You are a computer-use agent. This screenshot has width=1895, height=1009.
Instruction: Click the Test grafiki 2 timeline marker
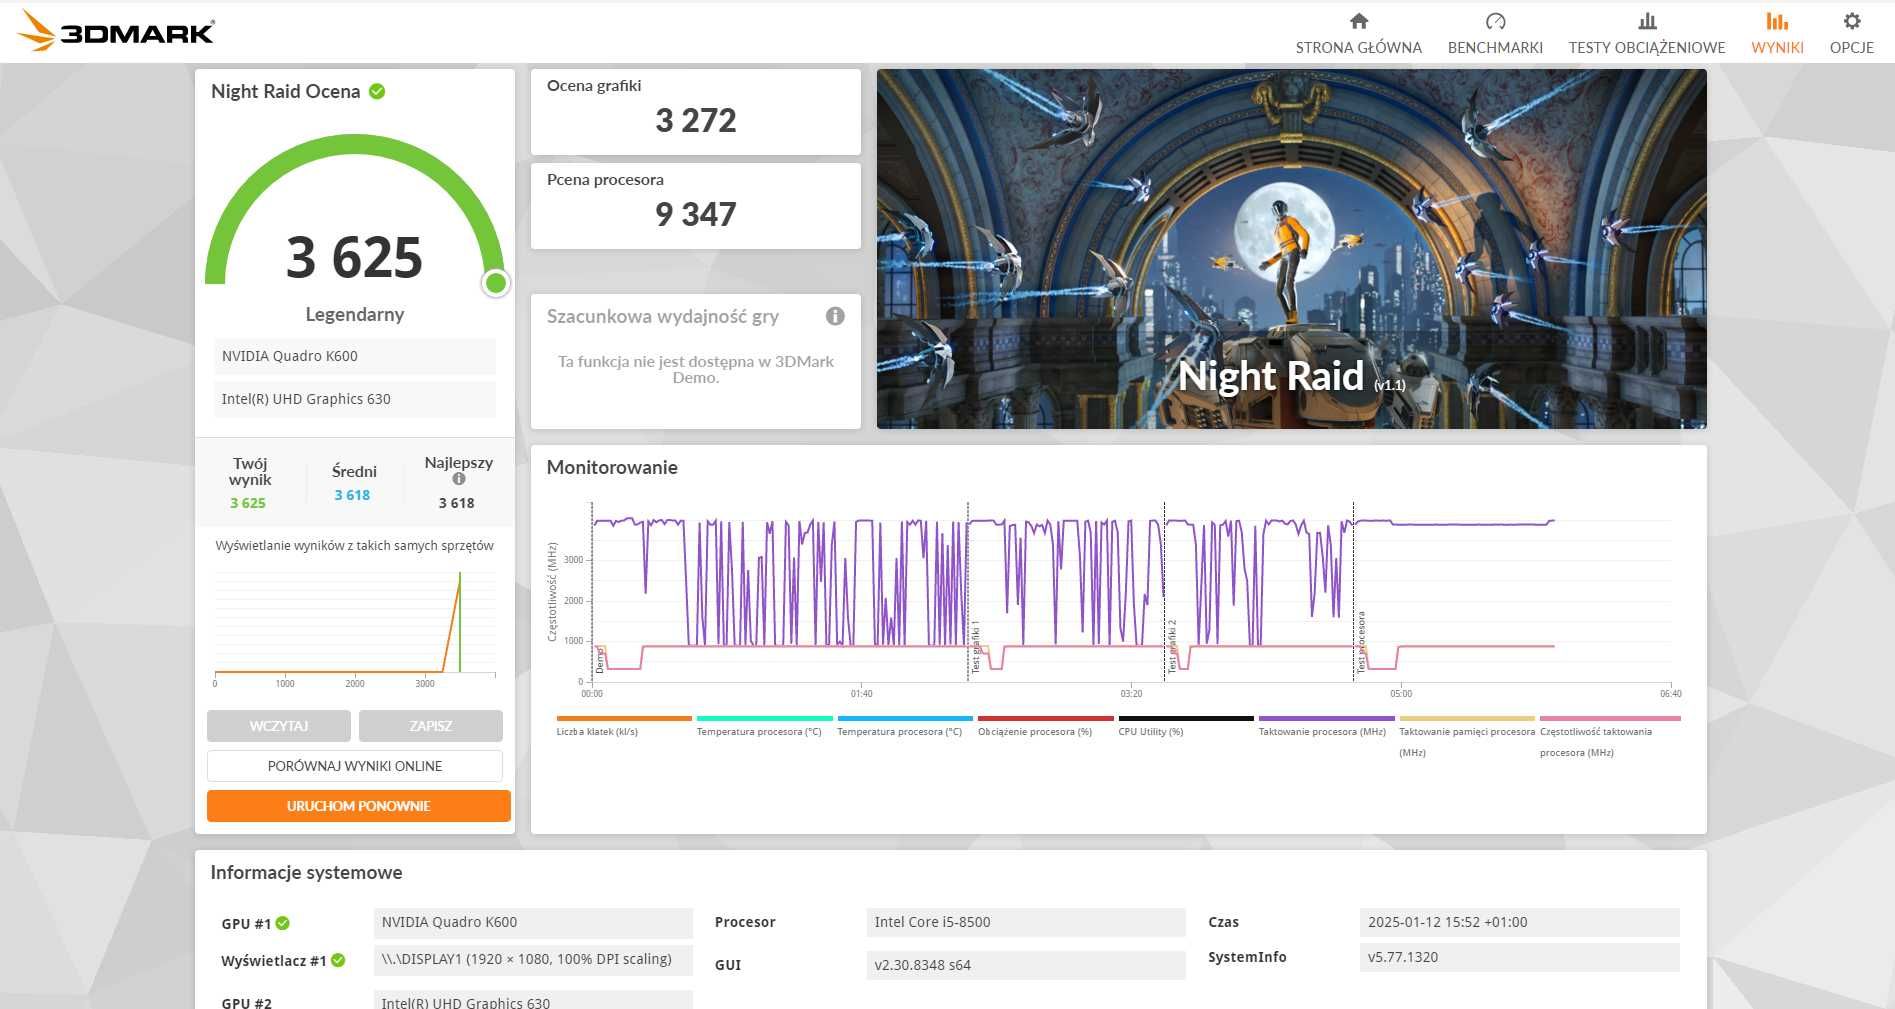[1172, 646]
